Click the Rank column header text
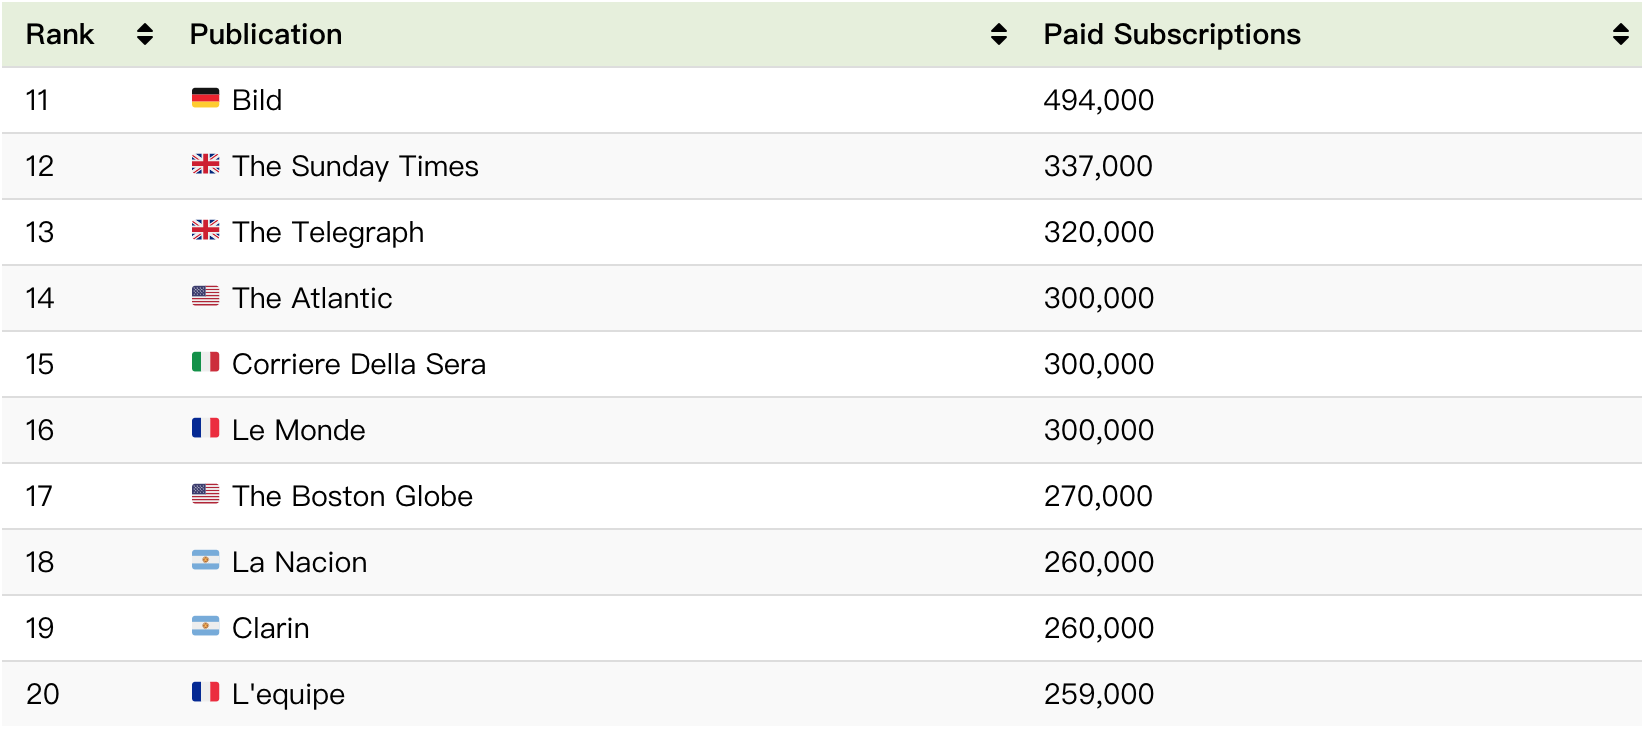Viewport: 1644px width, 730px height. (60, 34)
